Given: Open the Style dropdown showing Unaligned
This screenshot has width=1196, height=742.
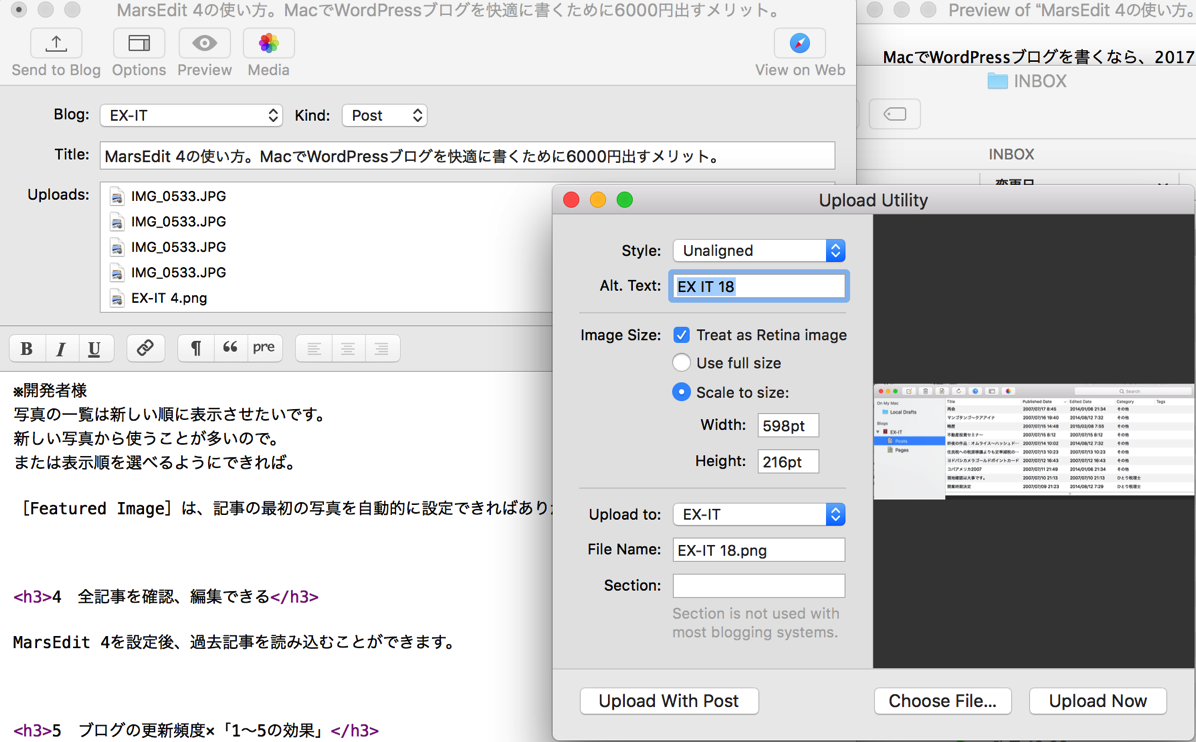Looking at the screenshot, I should pos(759,250).
